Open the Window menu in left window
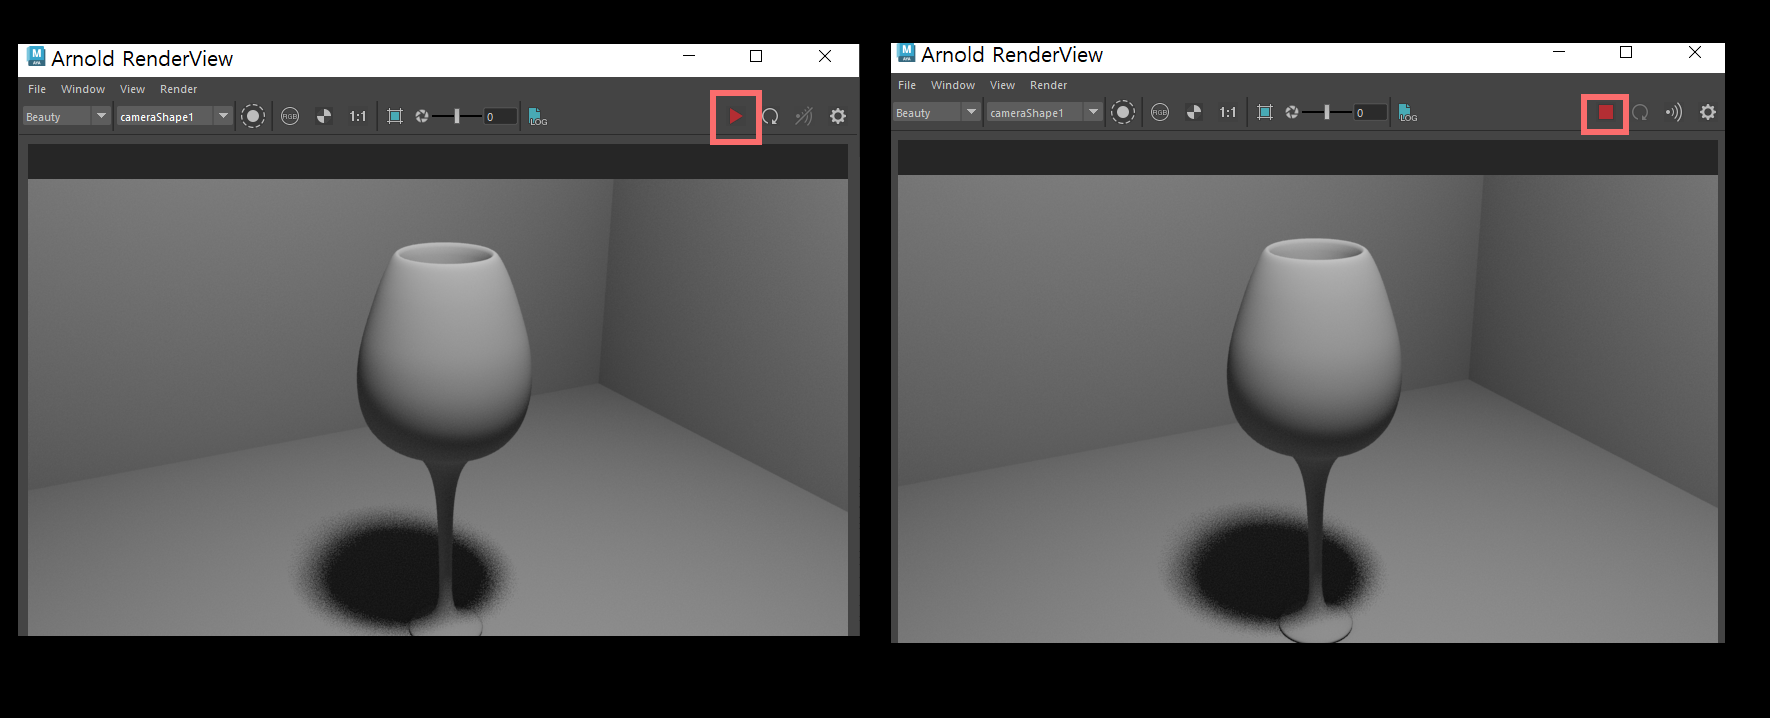This screenshot has height=718, width=1770. tap(83, 89)
